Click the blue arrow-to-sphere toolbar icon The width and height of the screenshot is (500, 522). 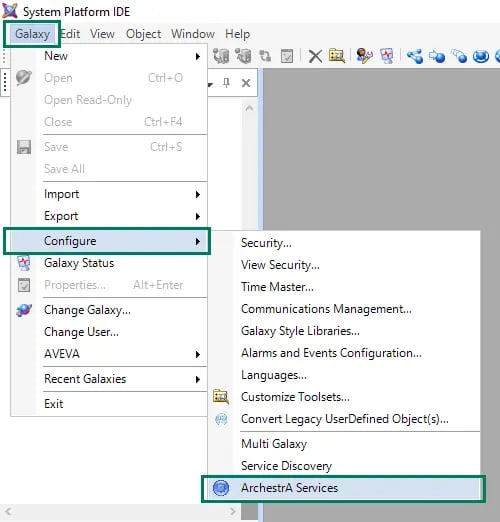[437, 56]
